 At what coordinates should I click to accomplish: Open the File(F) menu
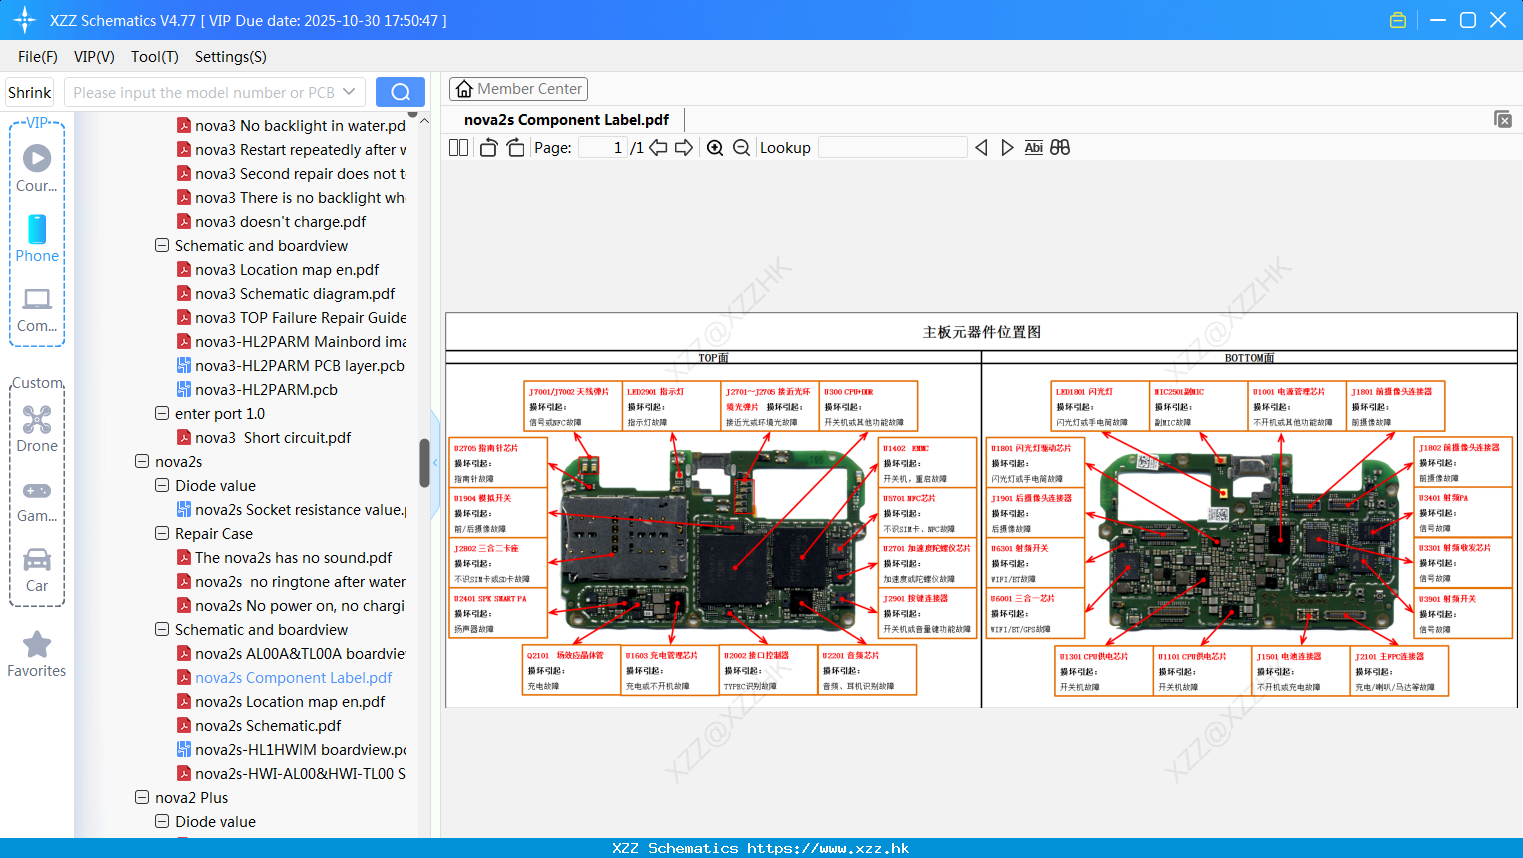coord(38,57)
